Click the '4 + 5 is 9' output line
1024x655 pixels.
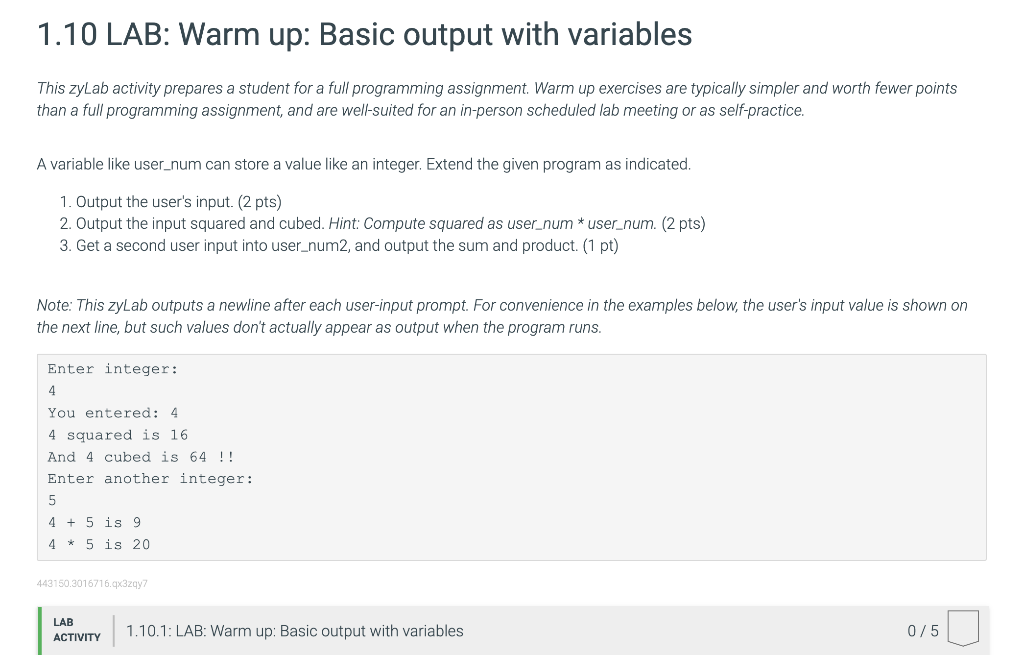tap(94, 522)
